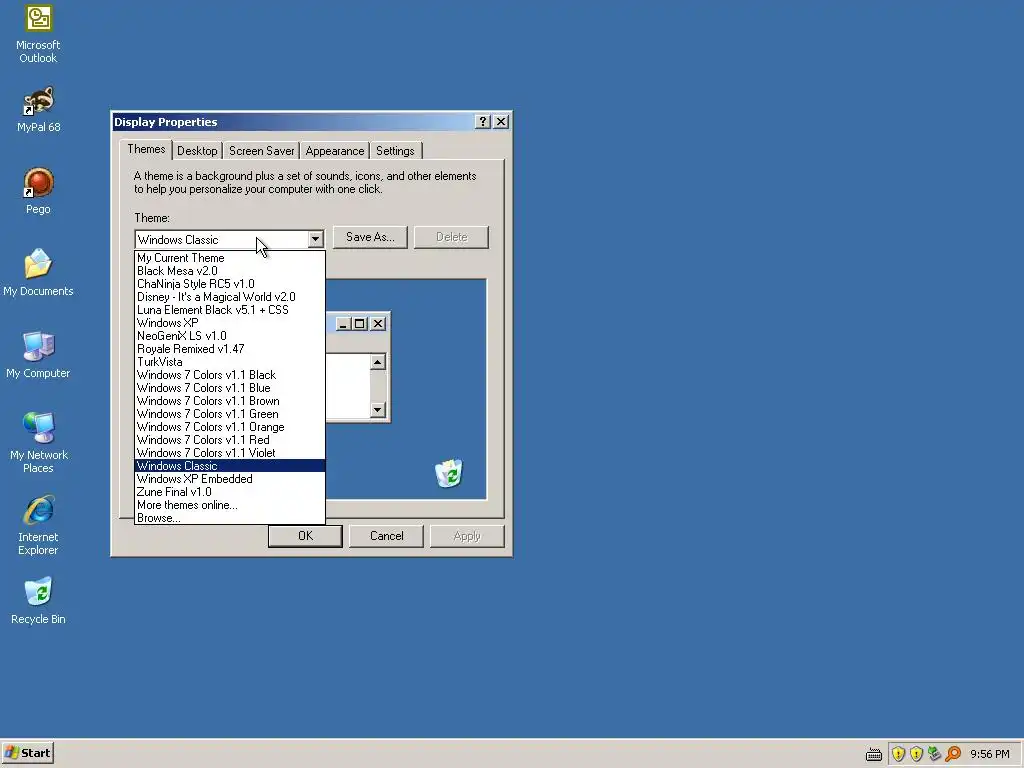The image size is (1024, 768).
Task: Switch to the Desktop tab
Action: (x=197, y=151)
